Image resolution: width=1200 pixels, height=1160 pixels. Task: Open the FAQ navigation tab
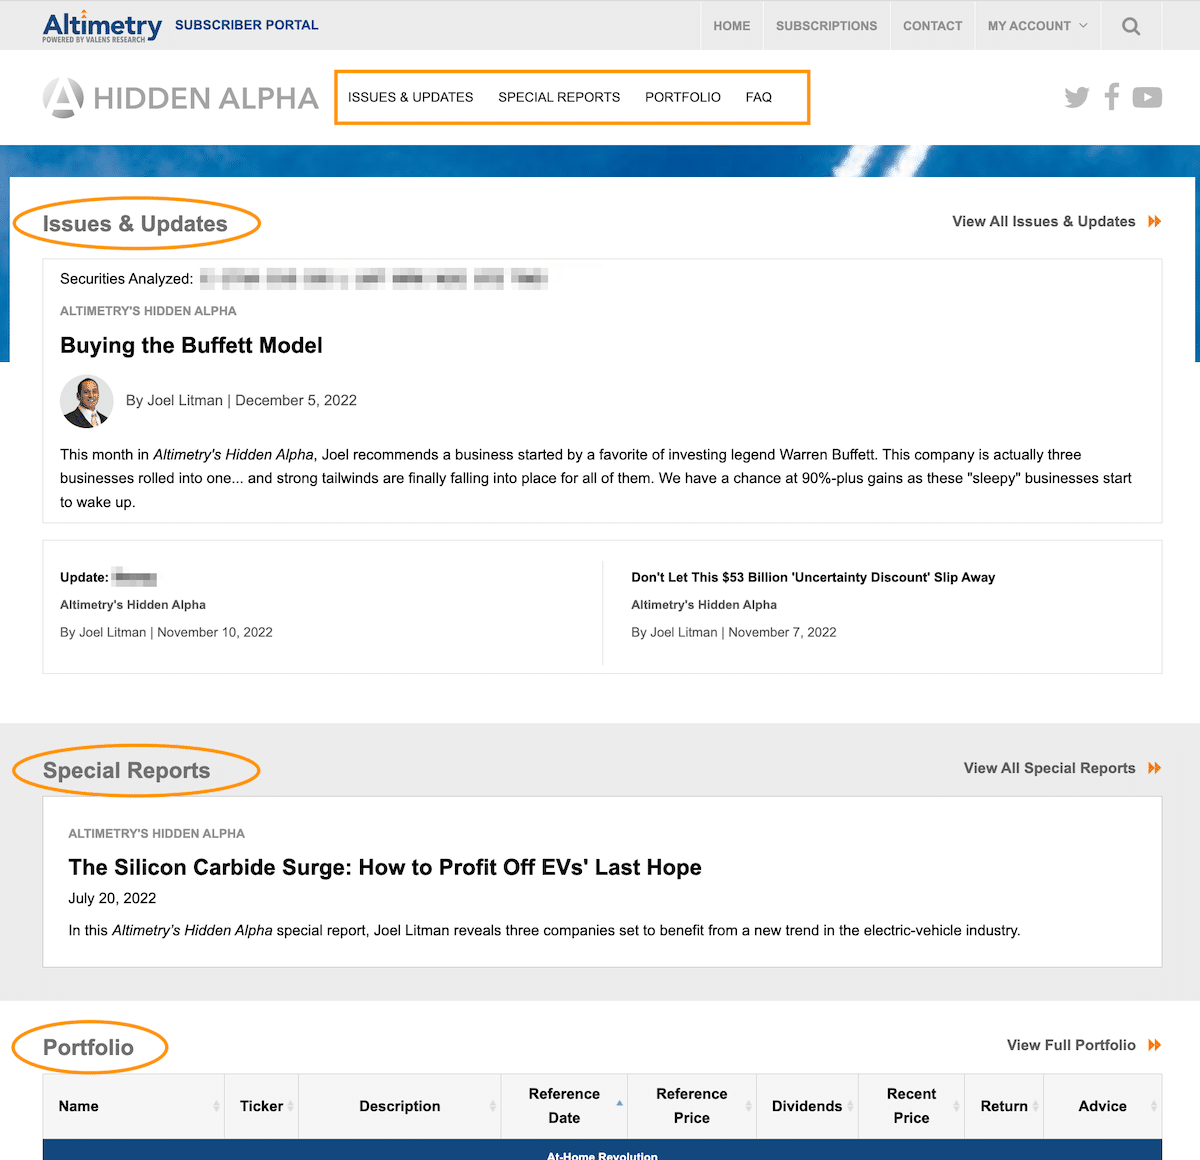coord(758,97)
